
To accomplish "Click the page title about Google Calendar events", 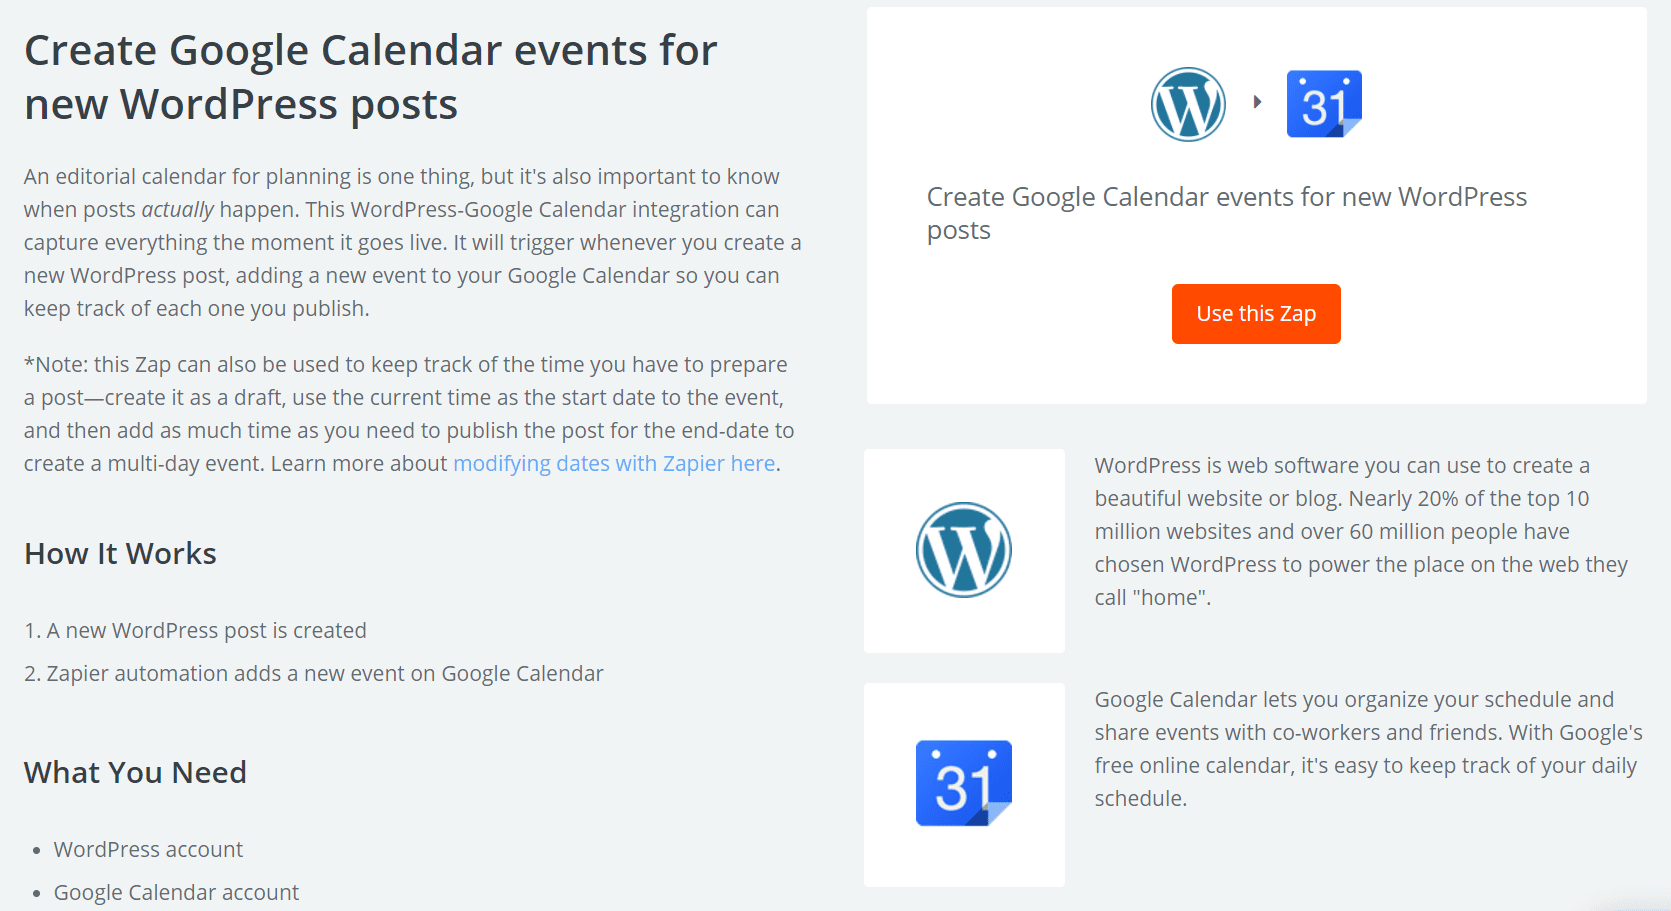I will point(370,76).
